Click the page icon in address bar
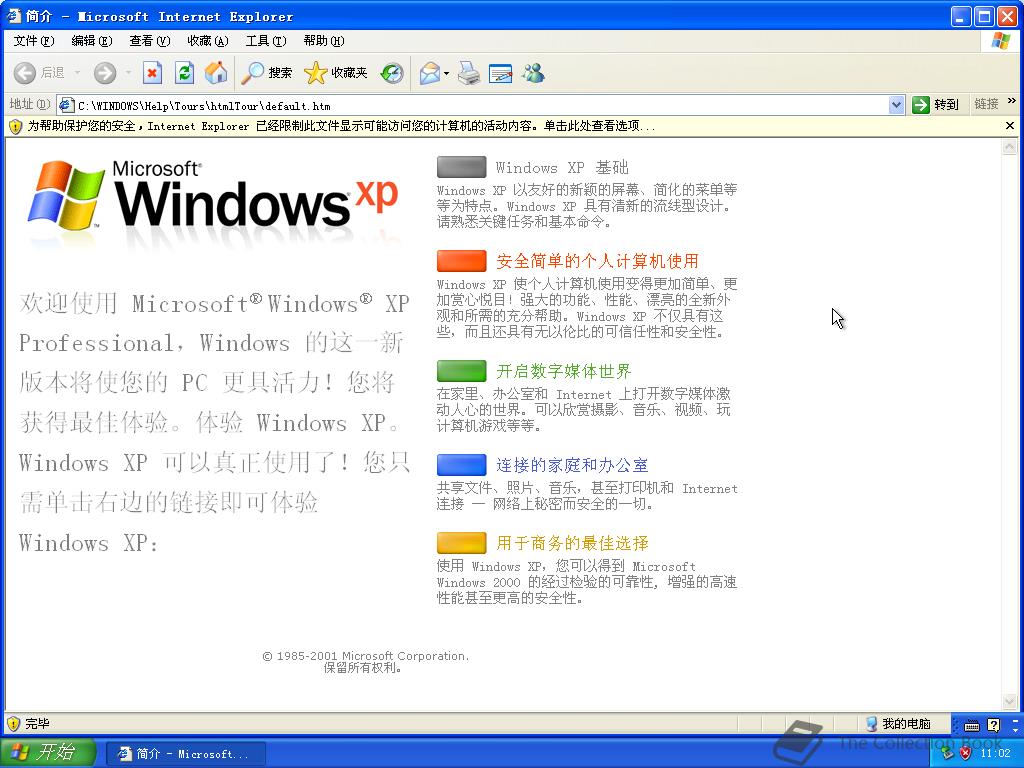1024x768 pixels. click(66, 104)
